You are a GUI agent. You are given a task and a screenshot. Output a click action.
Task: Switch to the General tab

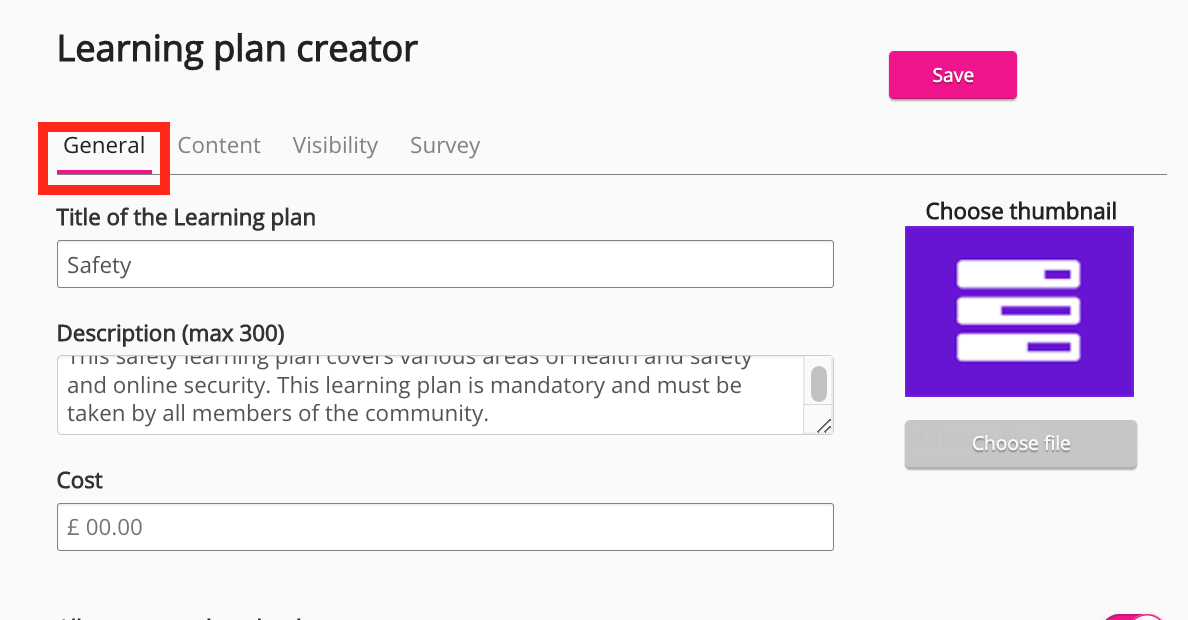104,146
